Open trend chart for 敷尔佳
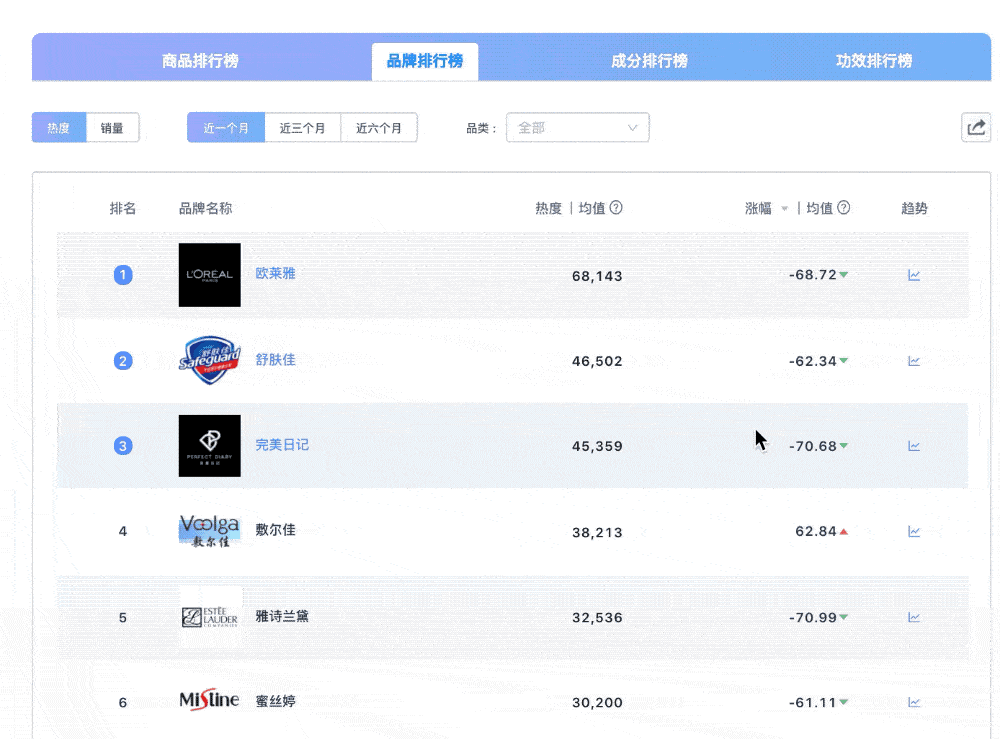Image resolution: width=1000 pixels, height=739 pixels. (x=914, y=531)
